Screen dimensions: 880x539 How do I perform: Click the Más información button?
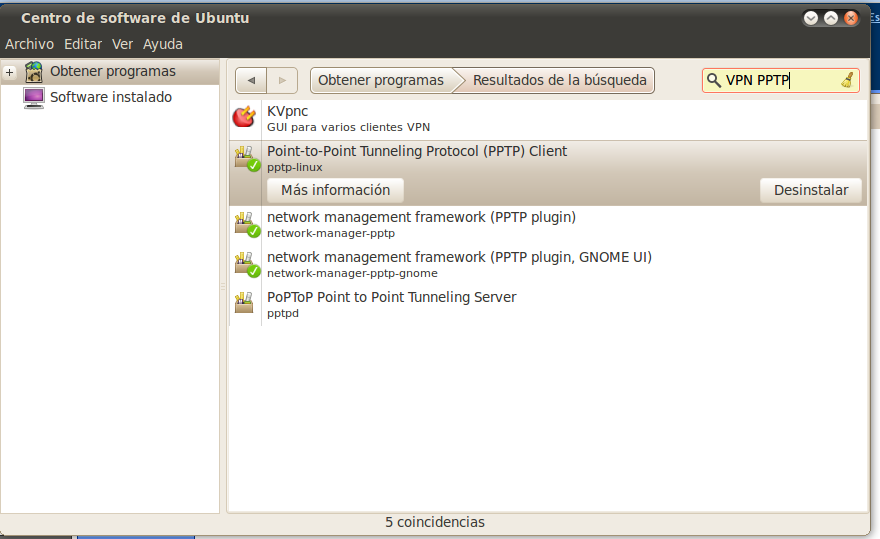point(336,190)
